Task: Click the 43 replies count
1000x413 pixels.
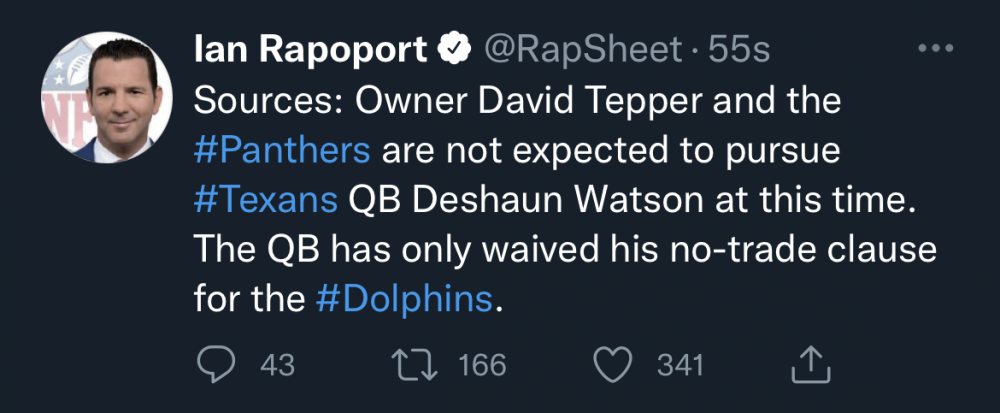Action: (x=276, y=366)
